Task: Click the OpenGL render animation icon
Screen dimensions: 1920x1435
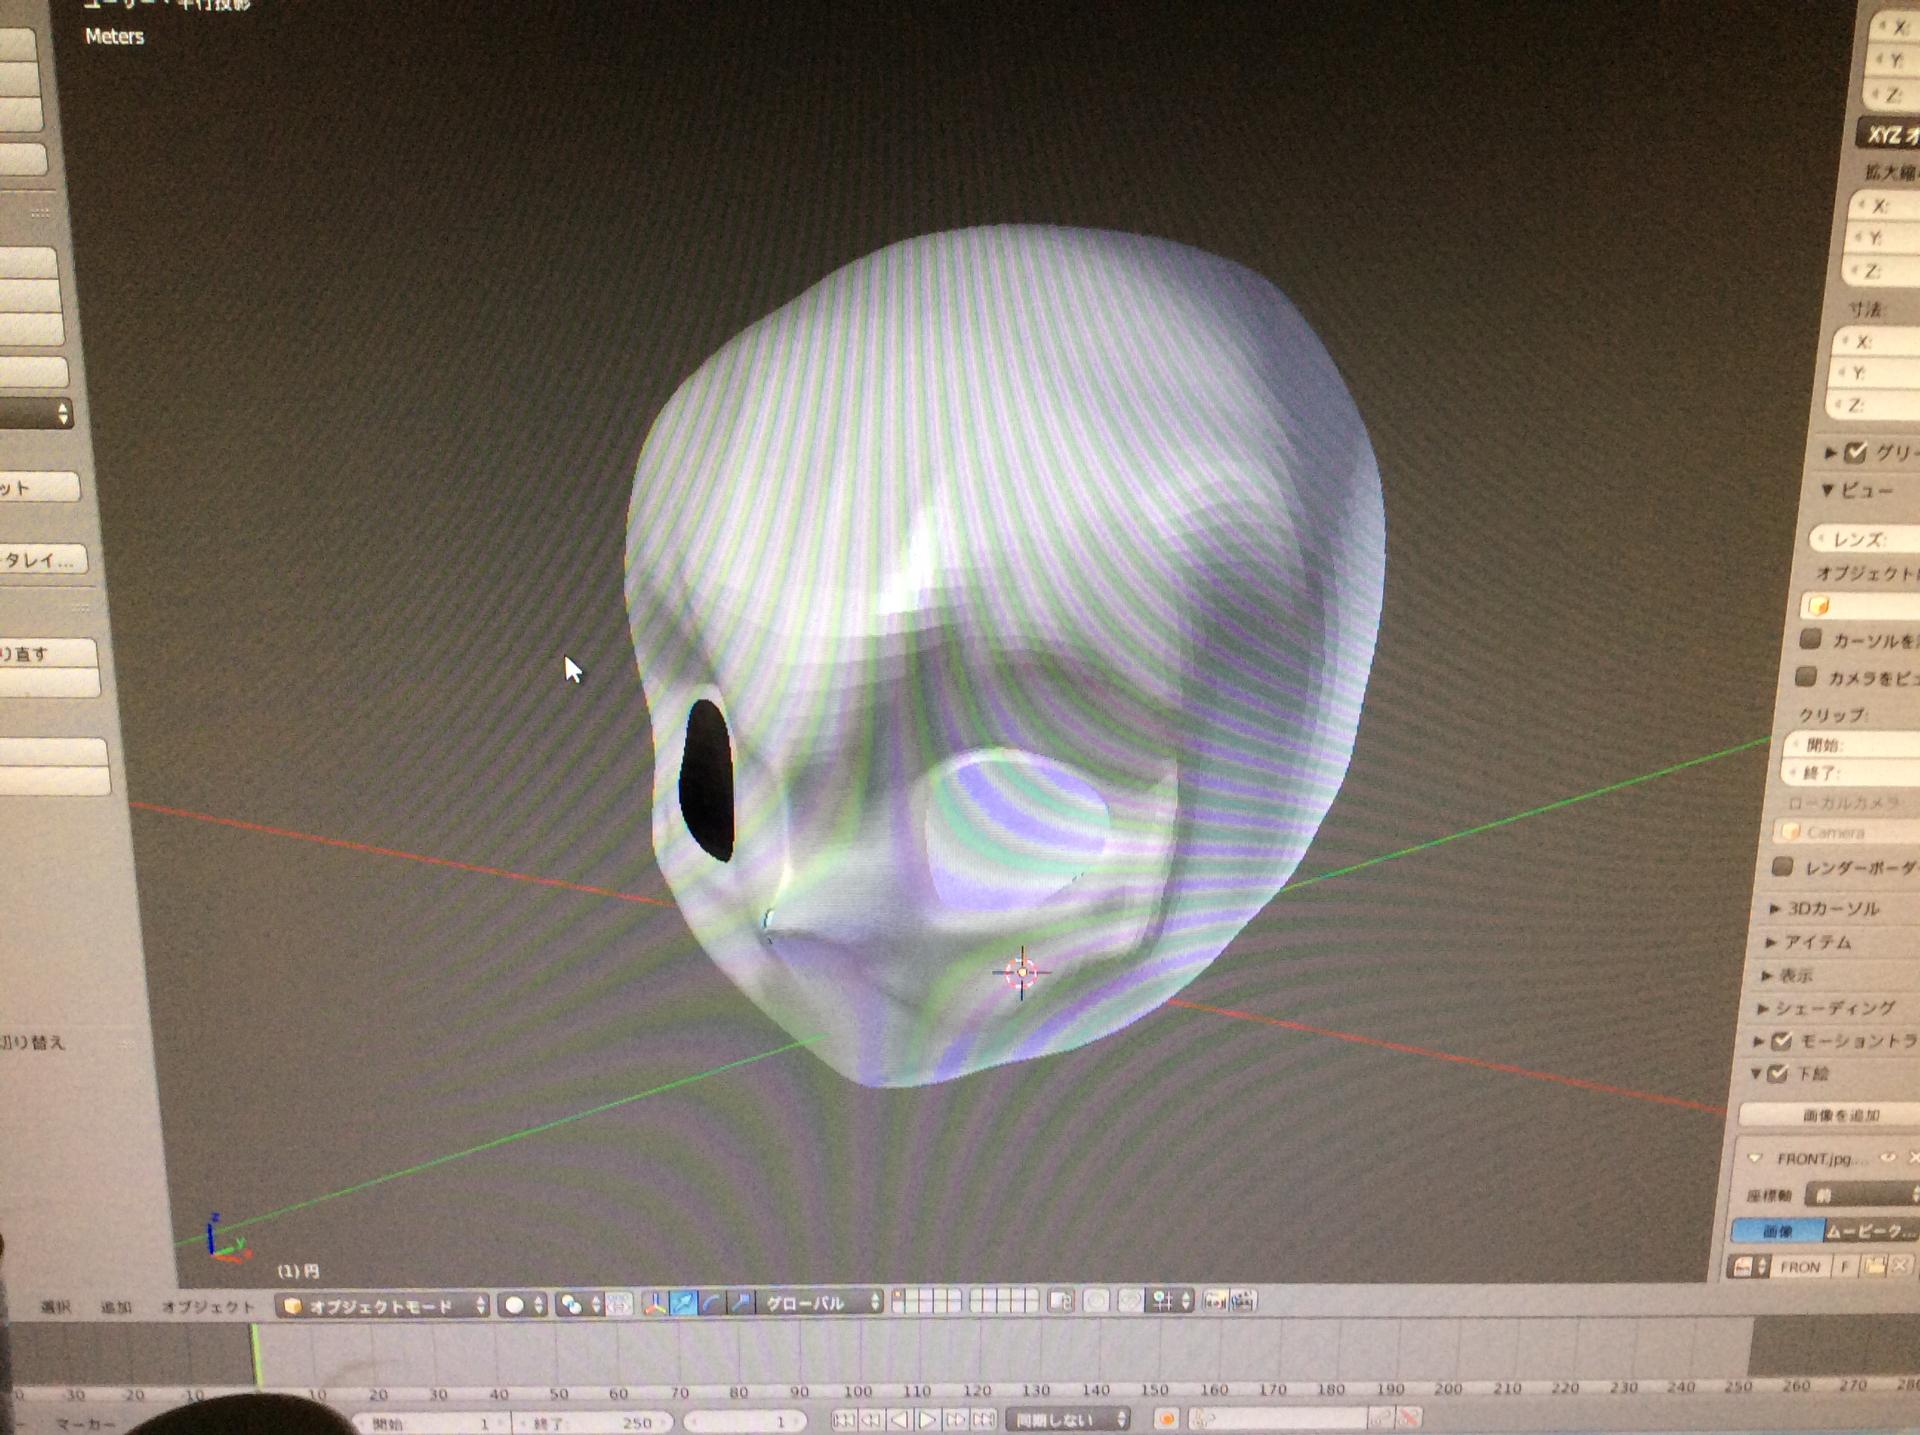Action: 1243,1300
